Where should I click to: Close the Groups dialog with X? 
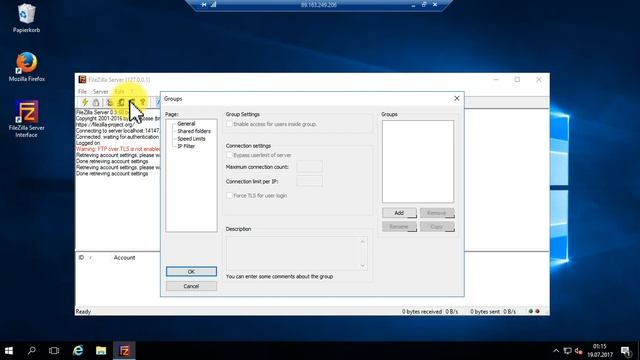point(457,98)
